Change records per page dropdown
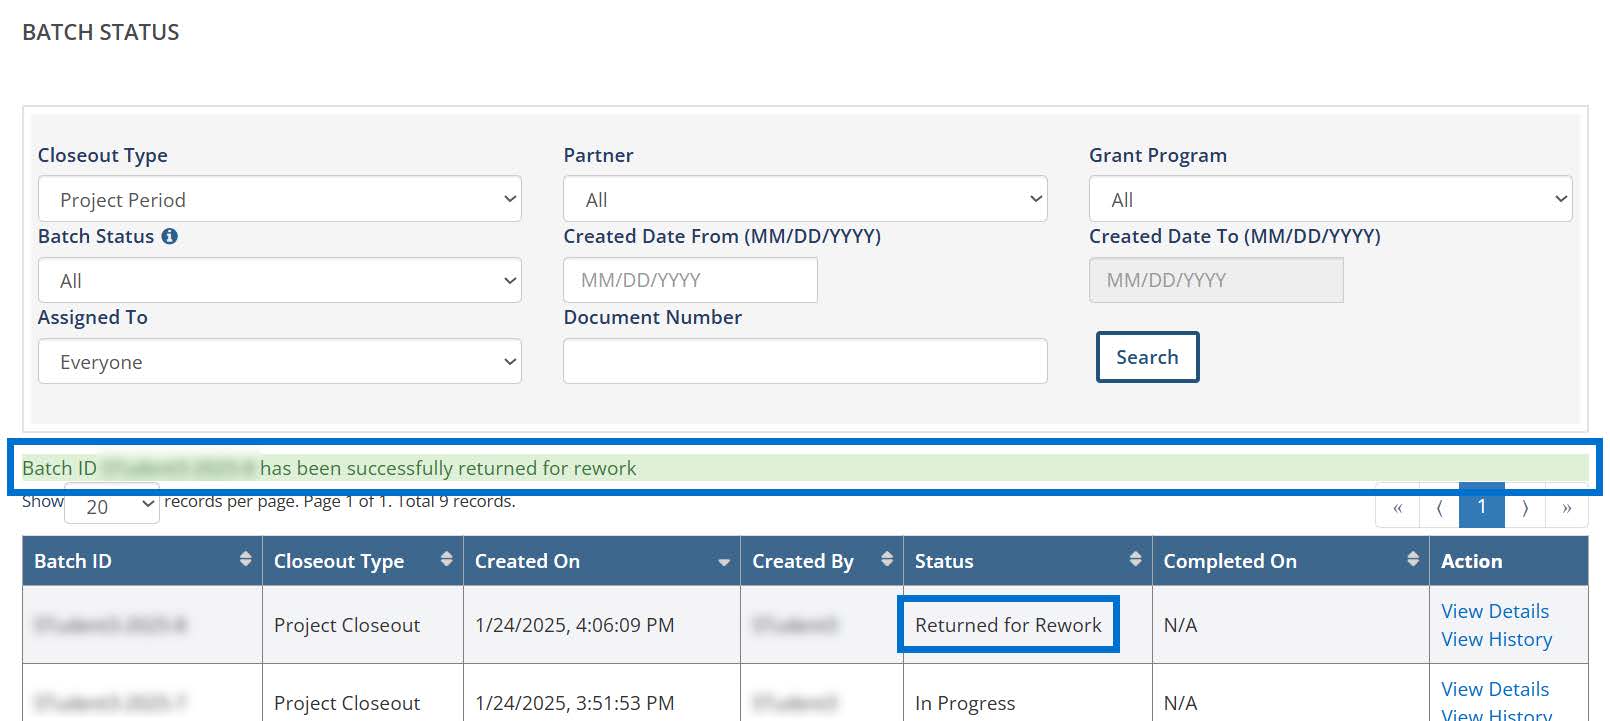This screenshot has width=1610, height=721. click(x=111, y=506)
